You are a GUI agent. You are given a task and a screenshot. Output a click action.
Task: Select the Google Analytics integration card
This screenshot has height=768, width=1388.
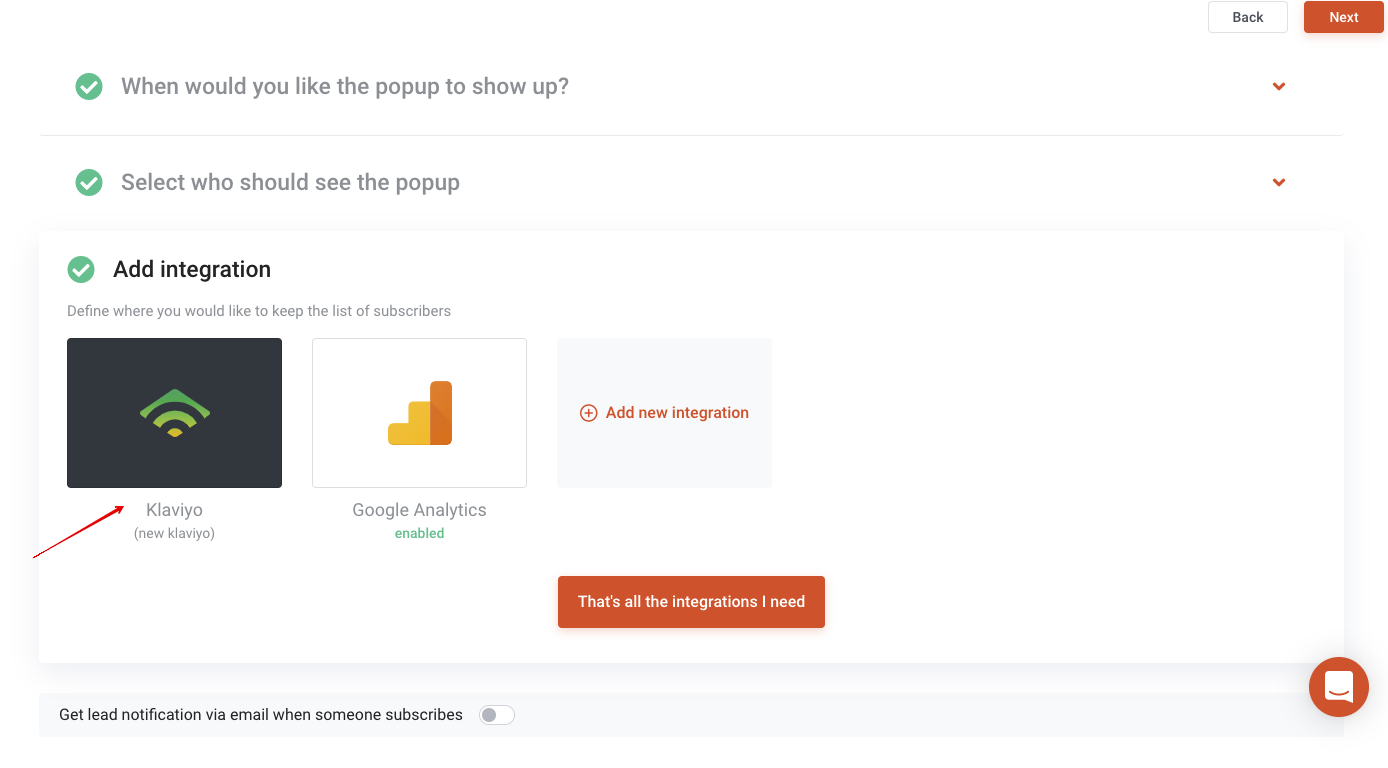420,413
